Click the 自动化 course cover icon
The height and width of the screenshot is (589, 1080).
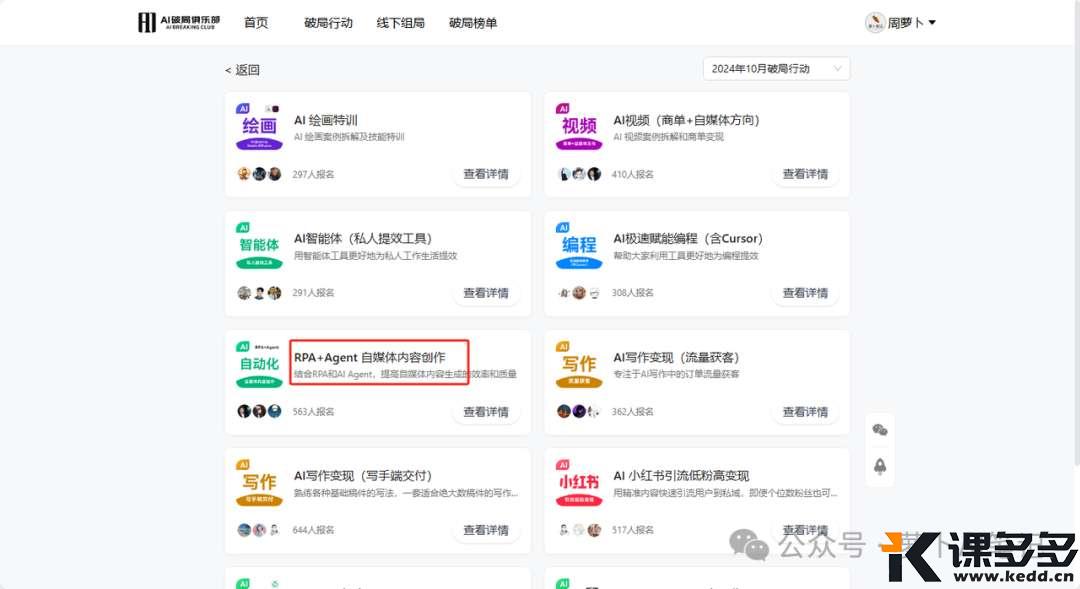click(x=259, y=365)
